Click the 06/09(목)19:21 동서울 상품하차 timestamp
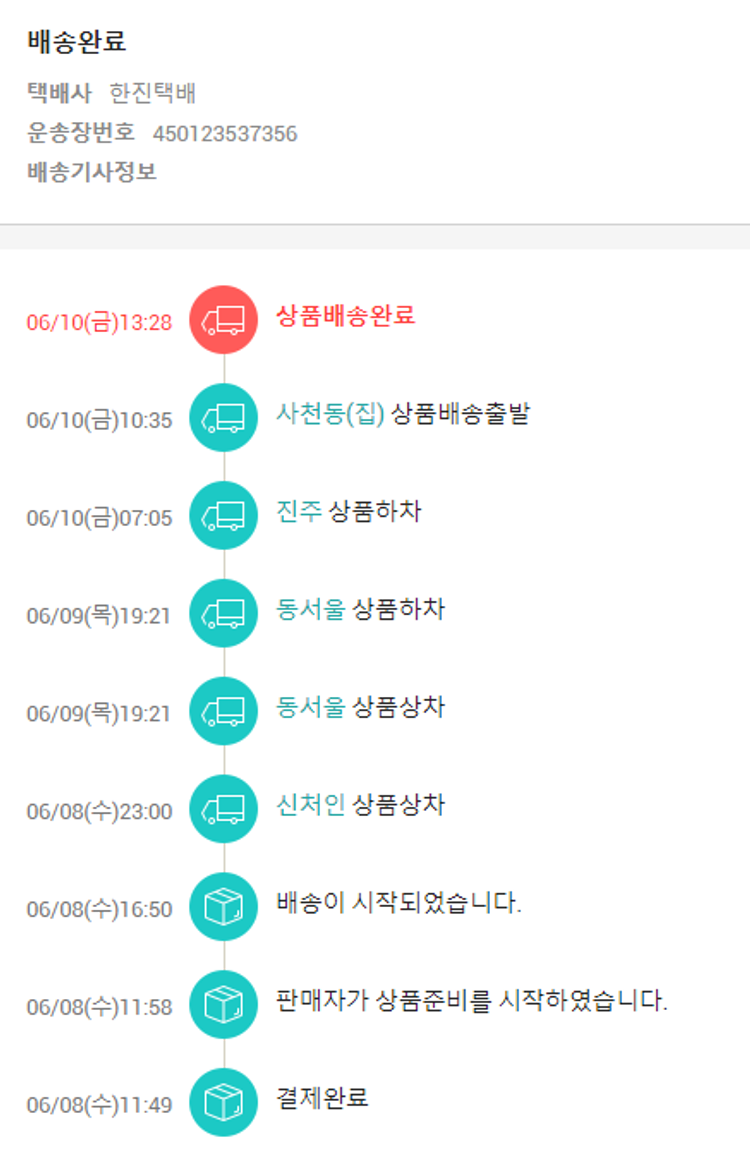Screen dimensions: 750x1164 click(x=99, y=616)
